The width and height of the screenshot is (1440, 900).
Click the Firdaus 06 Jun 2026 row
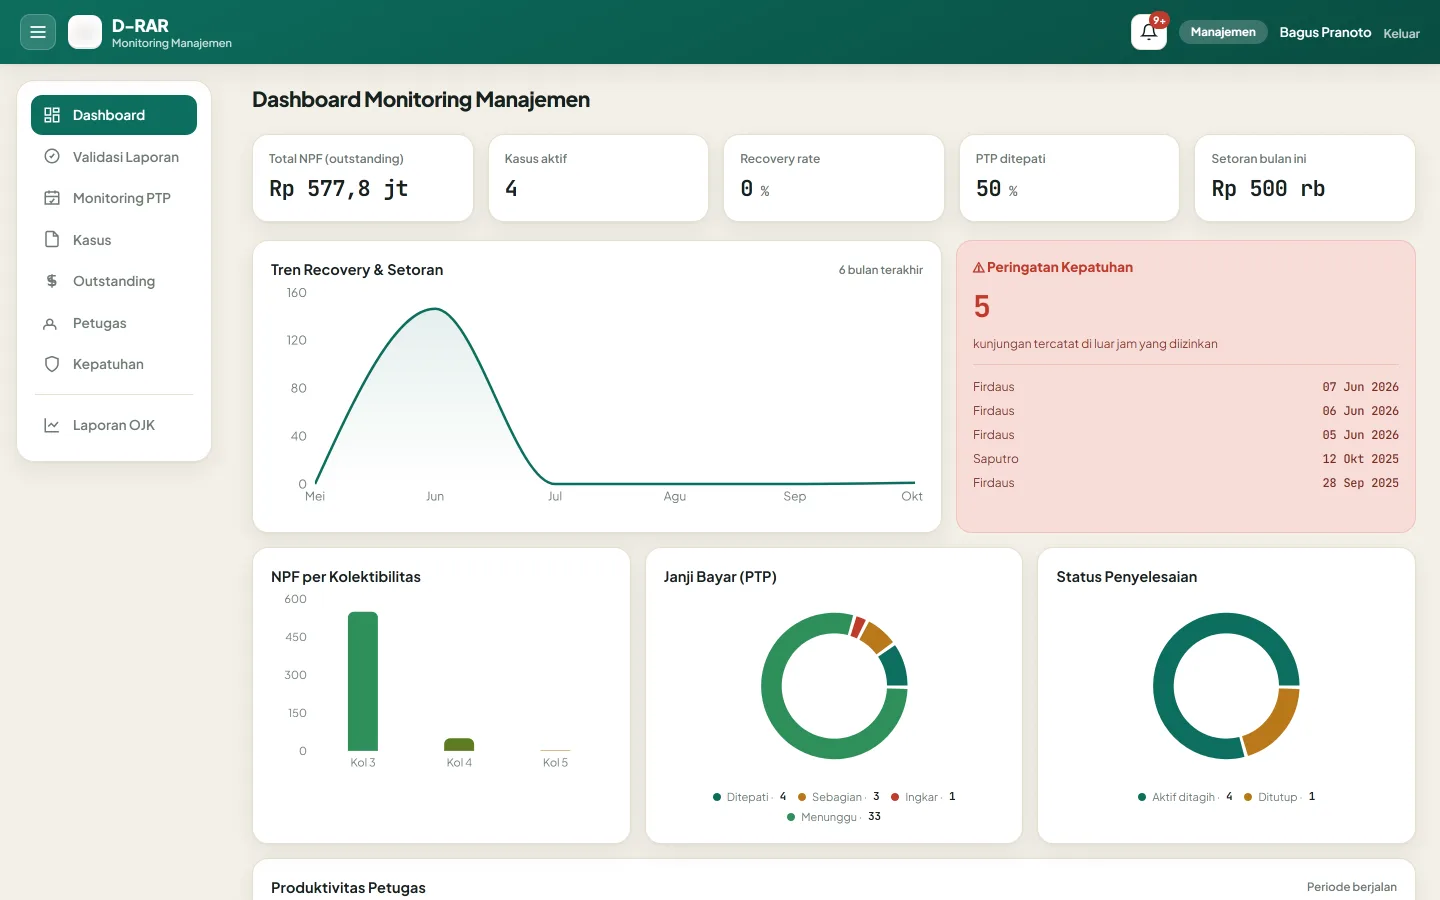1186,411
